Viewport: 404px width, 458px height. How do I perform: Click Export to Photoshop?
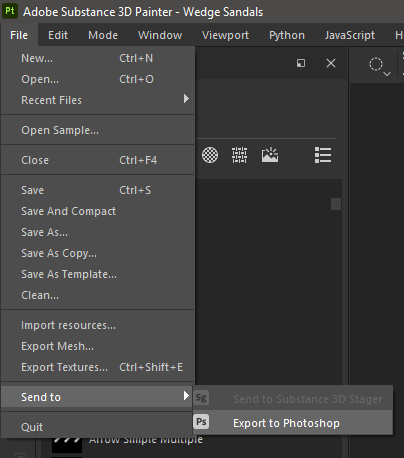tap(292, 422)
